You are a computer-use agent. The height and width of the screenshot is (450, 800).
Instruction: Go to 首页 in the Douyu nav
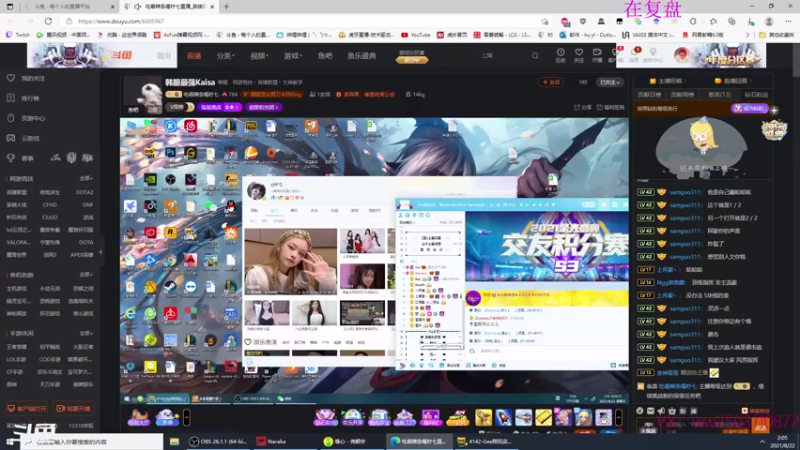pos(164,56)
